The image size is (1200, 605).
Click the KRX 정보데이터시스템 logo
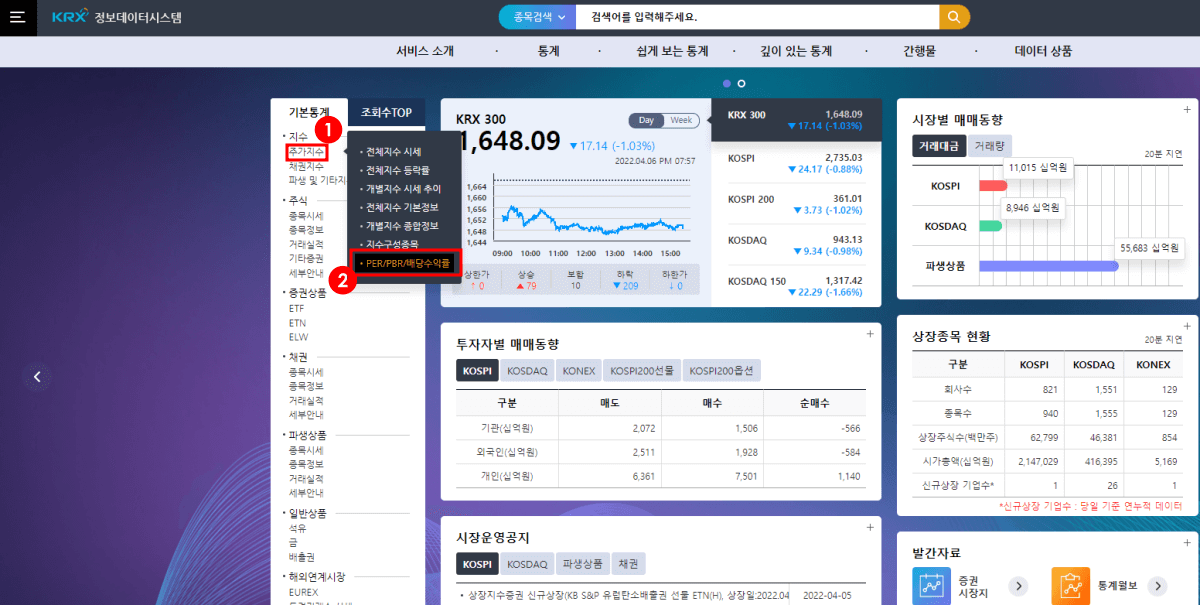(x=117, y=17)
